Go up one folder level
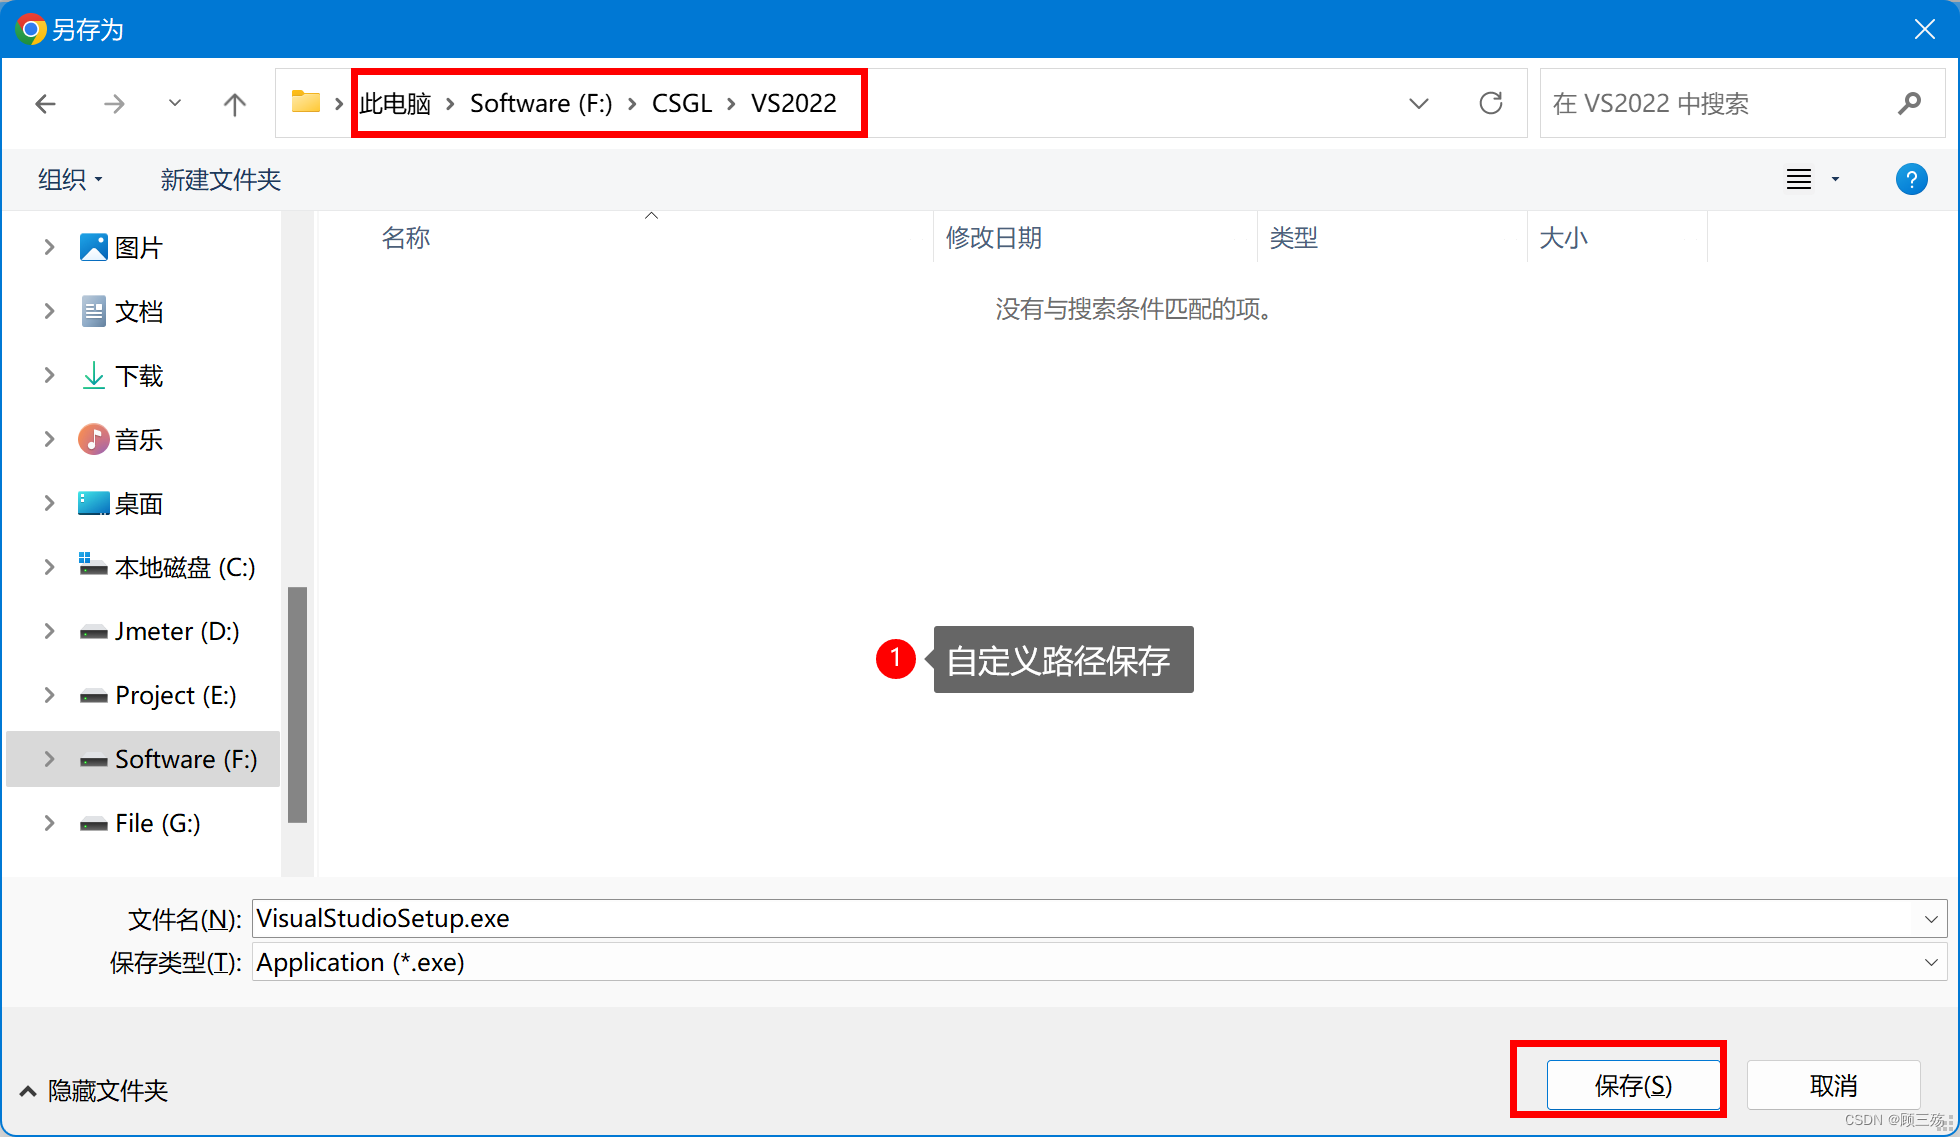Image resolution: width=1960 pixels, height=1137 pixels. (234, 103)
